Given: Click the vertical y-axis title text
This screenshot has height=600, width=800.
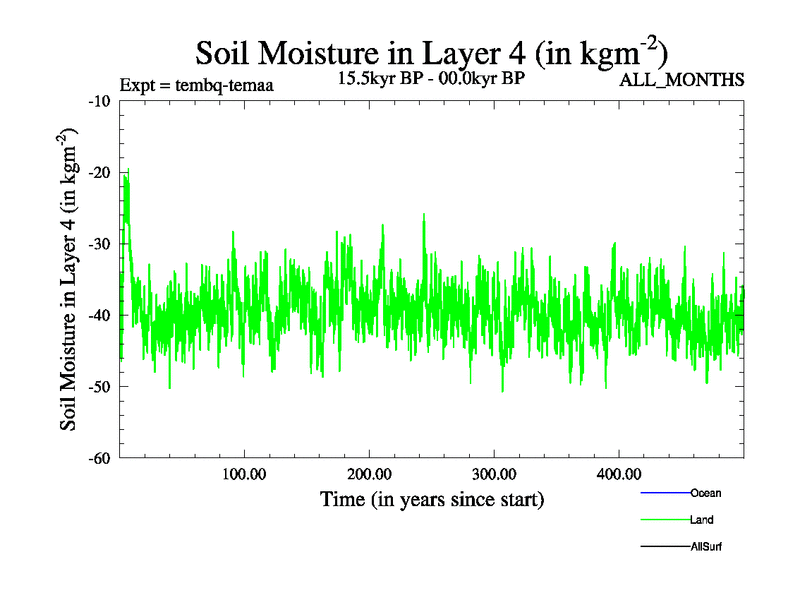Looking at the screenshot, I should point(71,280).
